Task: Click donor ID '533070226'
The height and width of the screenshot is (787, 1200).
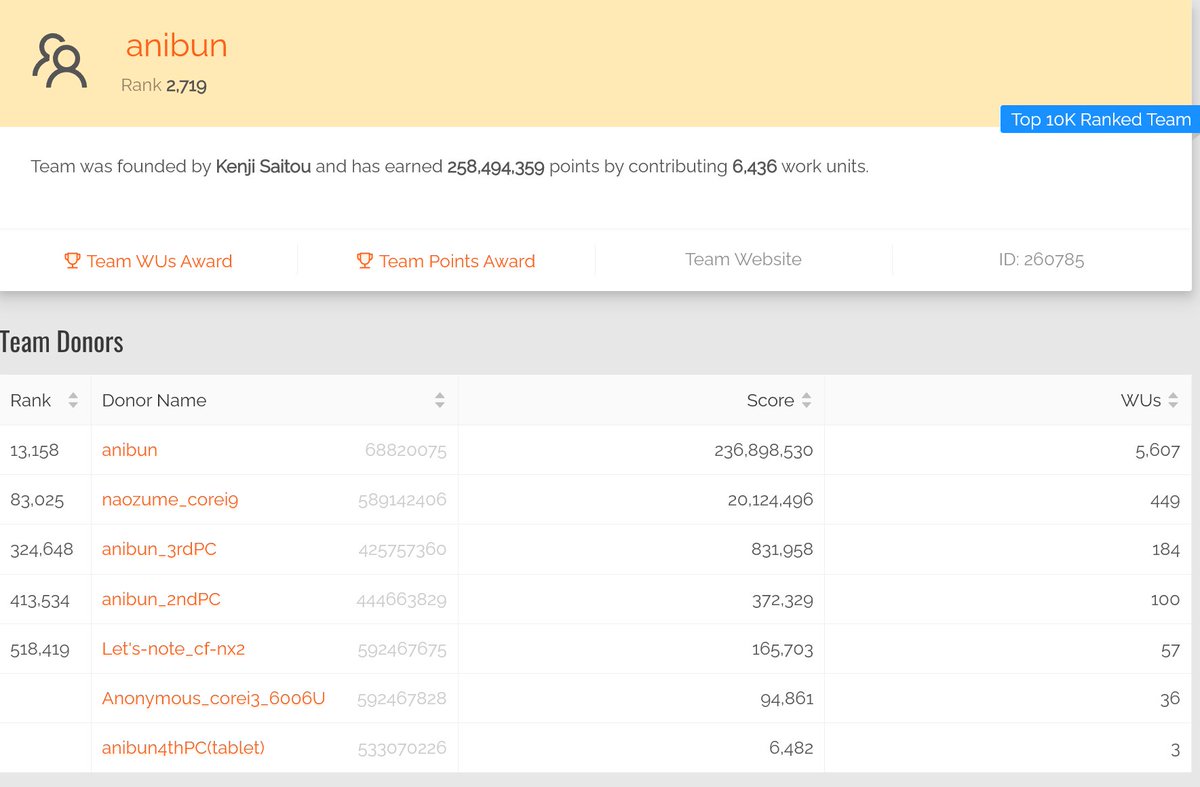Action: (x=402, y=748)
